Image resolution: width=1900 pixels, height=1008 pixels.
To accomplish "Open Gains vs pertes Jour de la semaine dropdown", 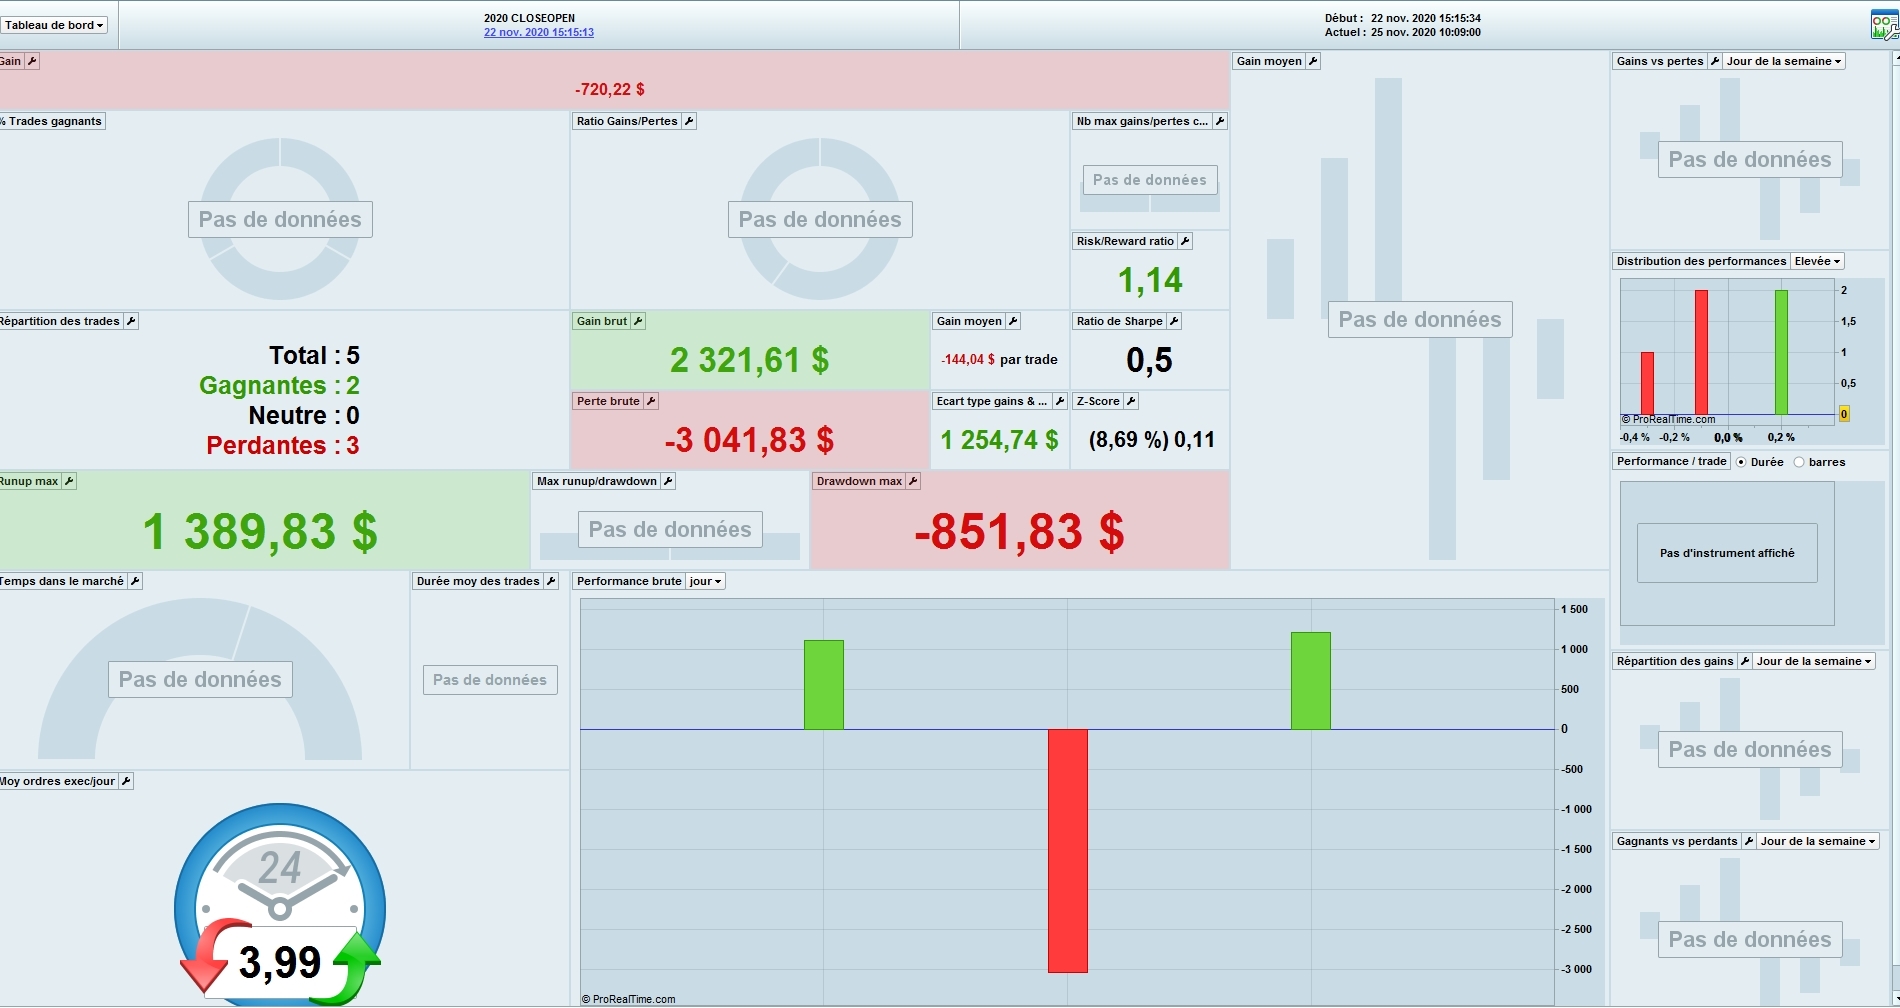I will (x=1784, y=61).
